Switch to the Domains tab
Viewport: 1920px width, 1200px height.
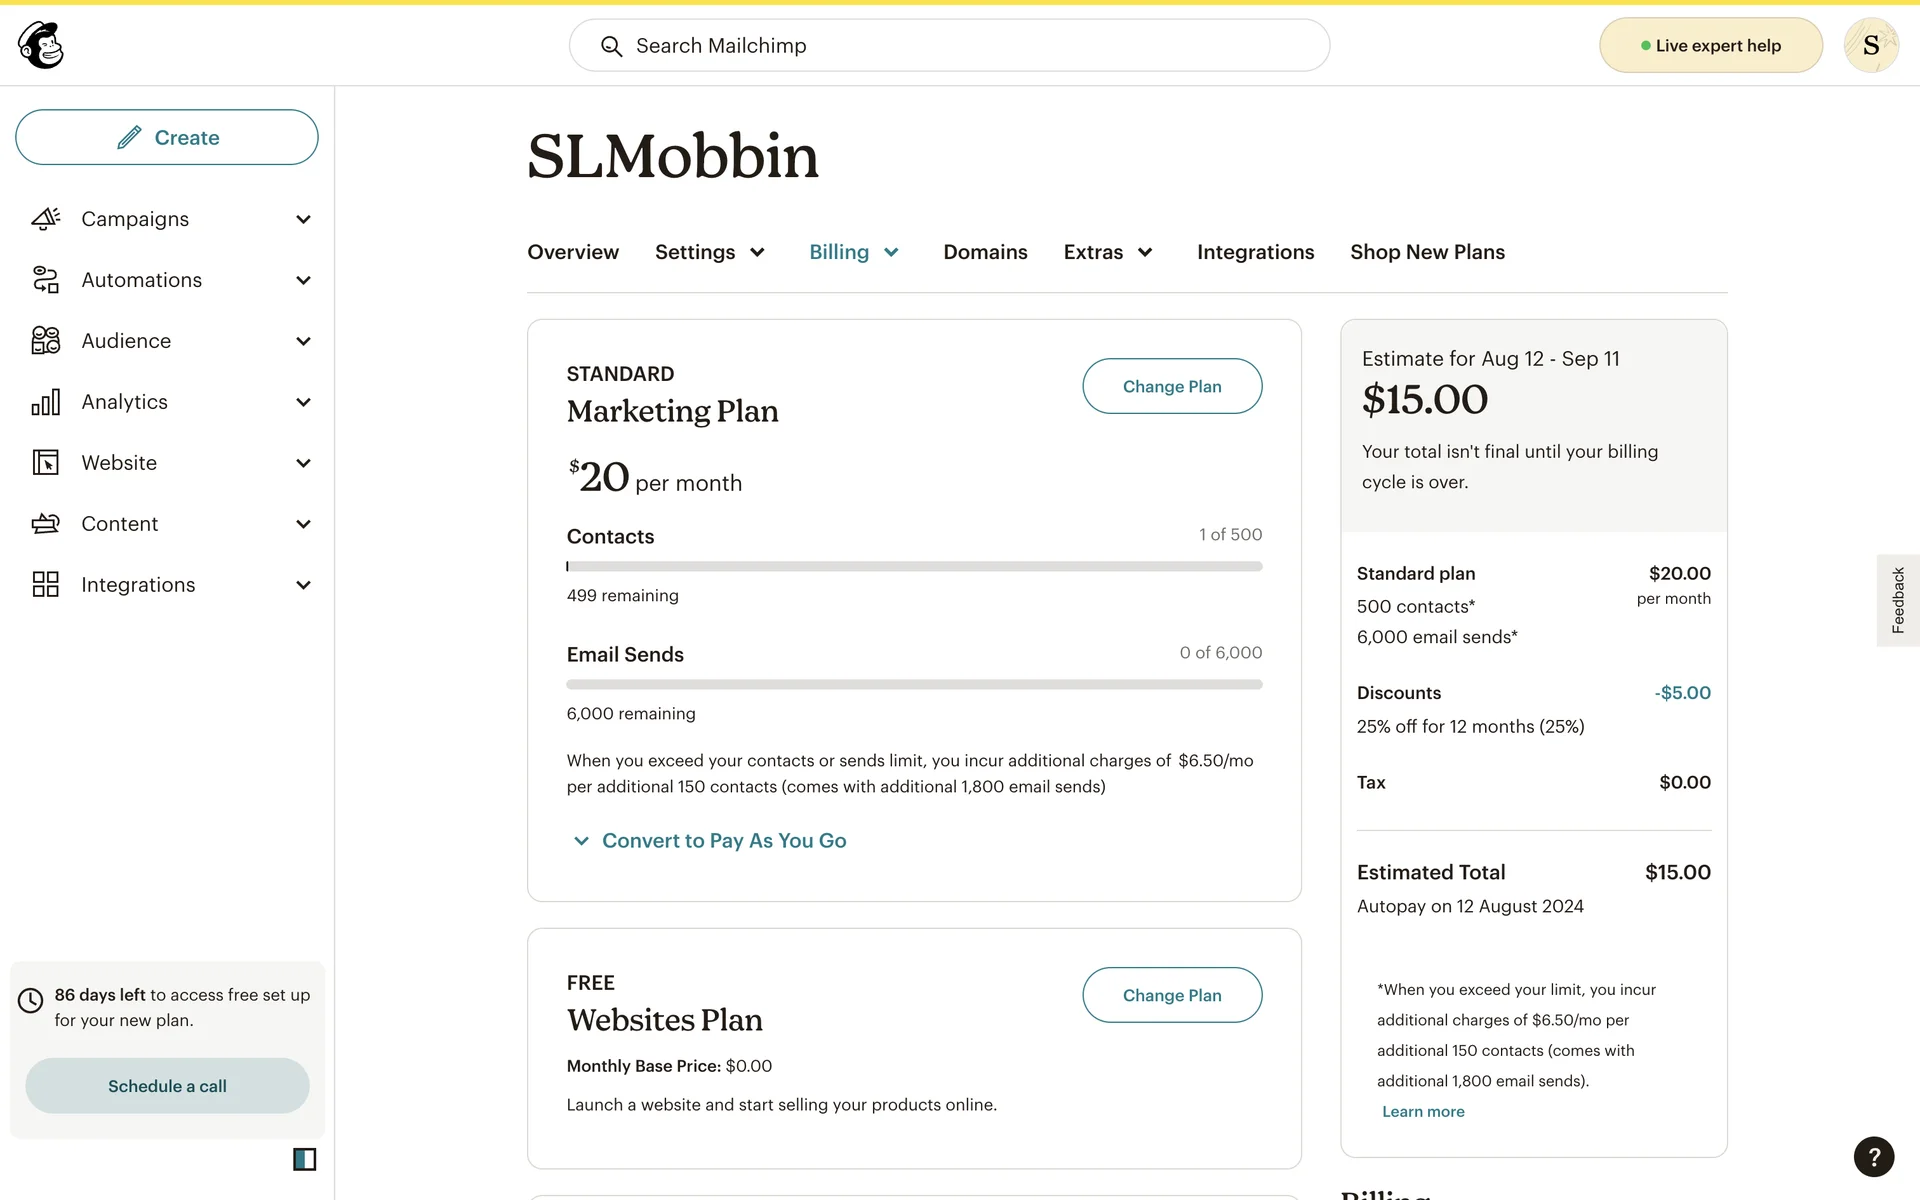click(985, 252)
